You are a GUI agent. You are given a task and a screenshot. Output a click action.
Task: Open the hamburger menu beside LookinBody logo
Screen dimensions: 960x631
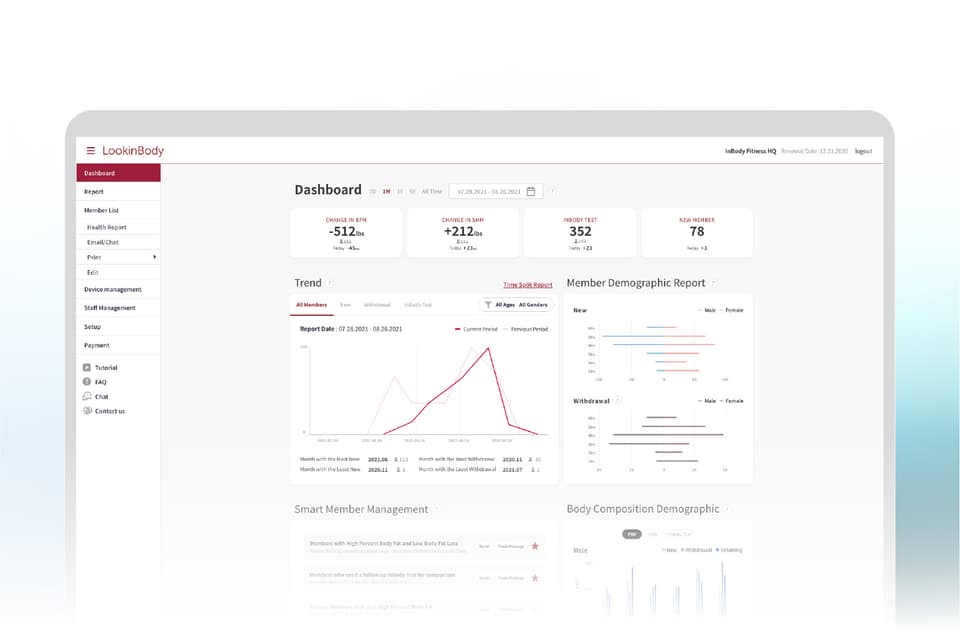[x=91, y=151]
